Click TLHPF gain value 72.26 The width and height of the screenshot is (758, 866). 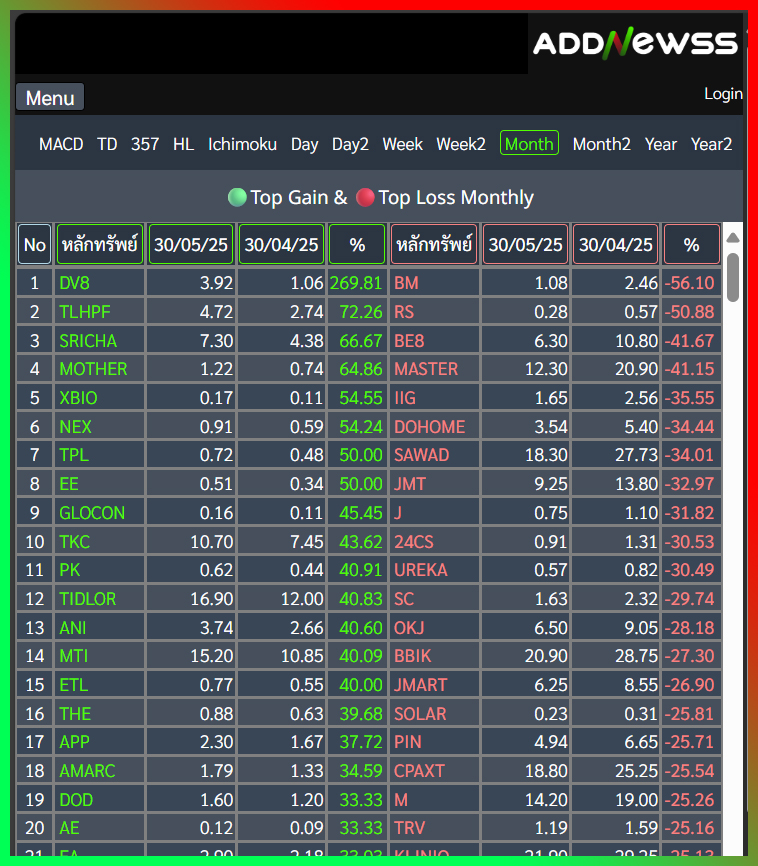coord(361,311)
